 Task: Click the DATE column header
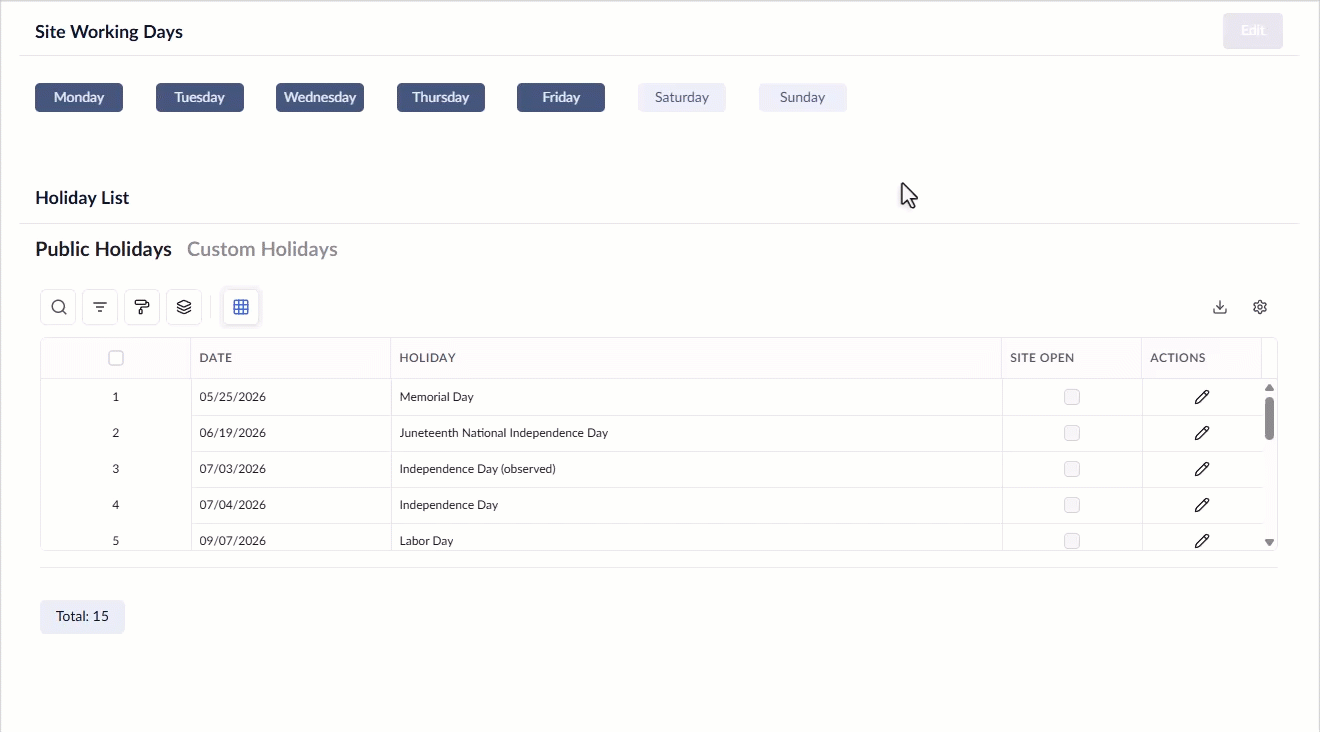tap(290, 358)
